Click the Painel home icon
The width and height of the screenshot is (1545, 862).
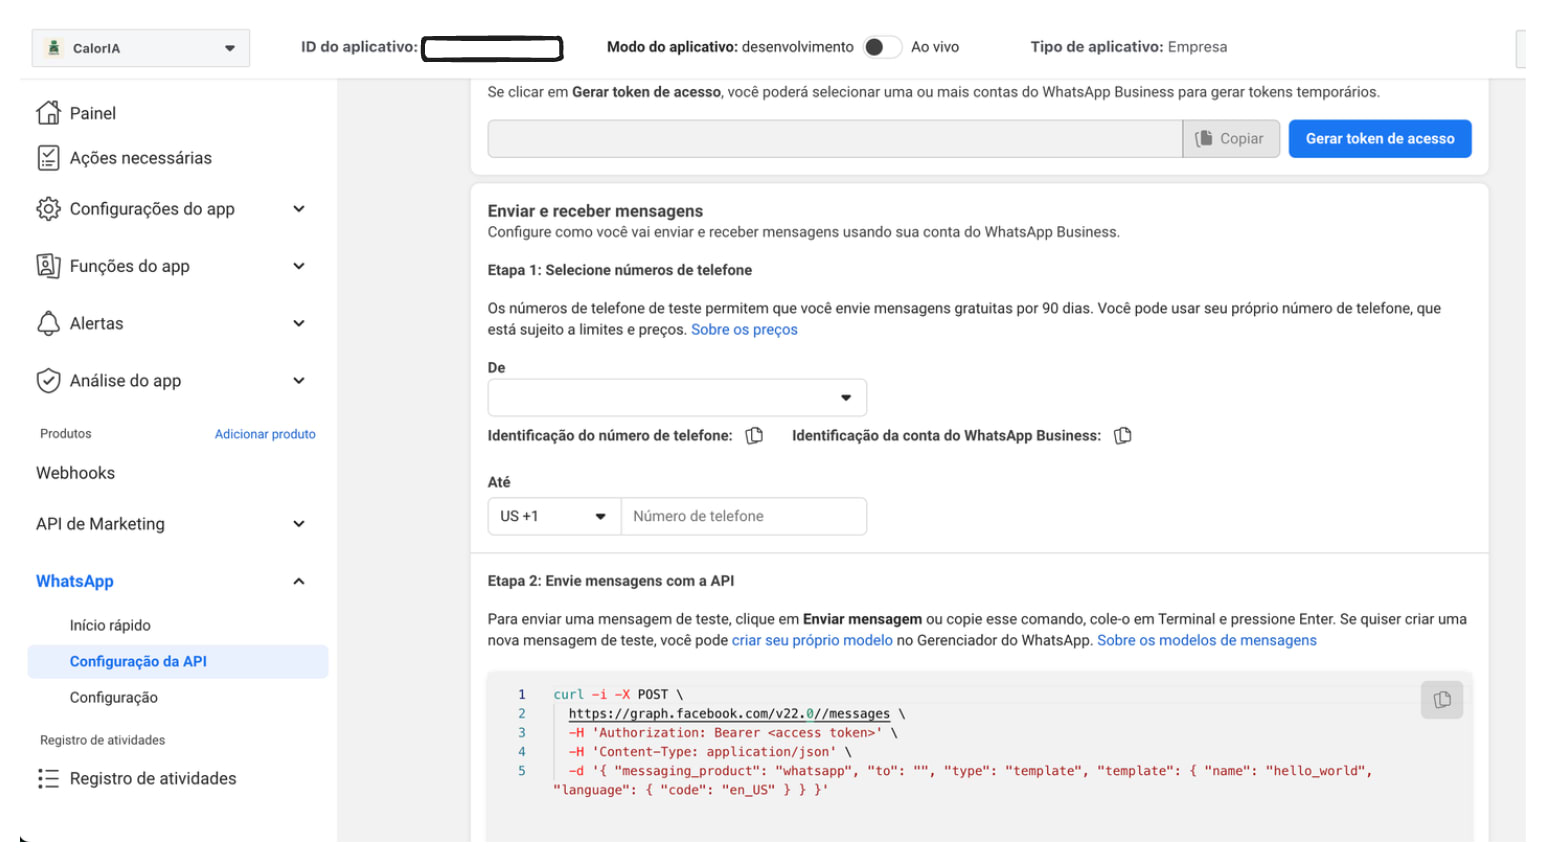48,113
